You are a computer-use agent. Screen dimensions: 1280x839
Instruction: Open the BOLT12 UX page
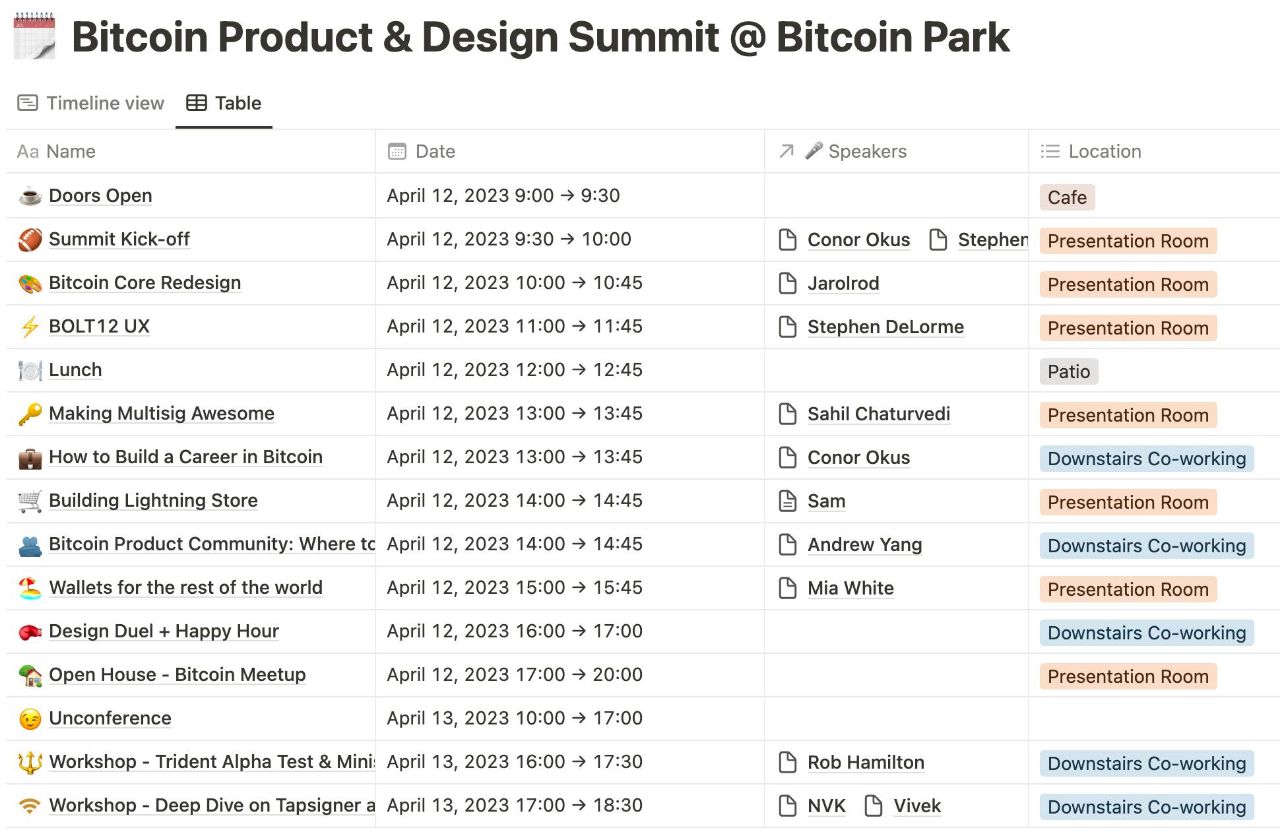pos(99,326)
